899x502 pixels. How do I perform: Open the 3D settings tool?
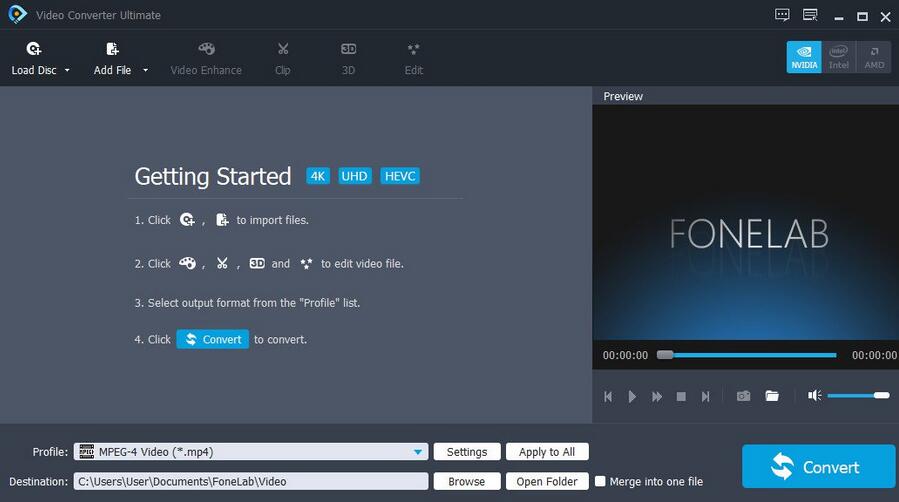tap(349, 59)
